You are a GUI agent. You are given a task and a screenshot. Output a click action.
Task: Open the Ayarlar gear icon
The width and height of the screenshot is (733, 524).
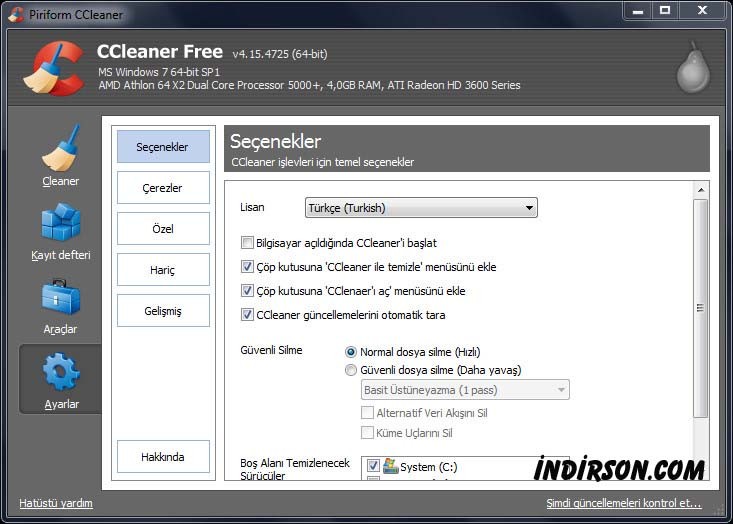[61, 372]
